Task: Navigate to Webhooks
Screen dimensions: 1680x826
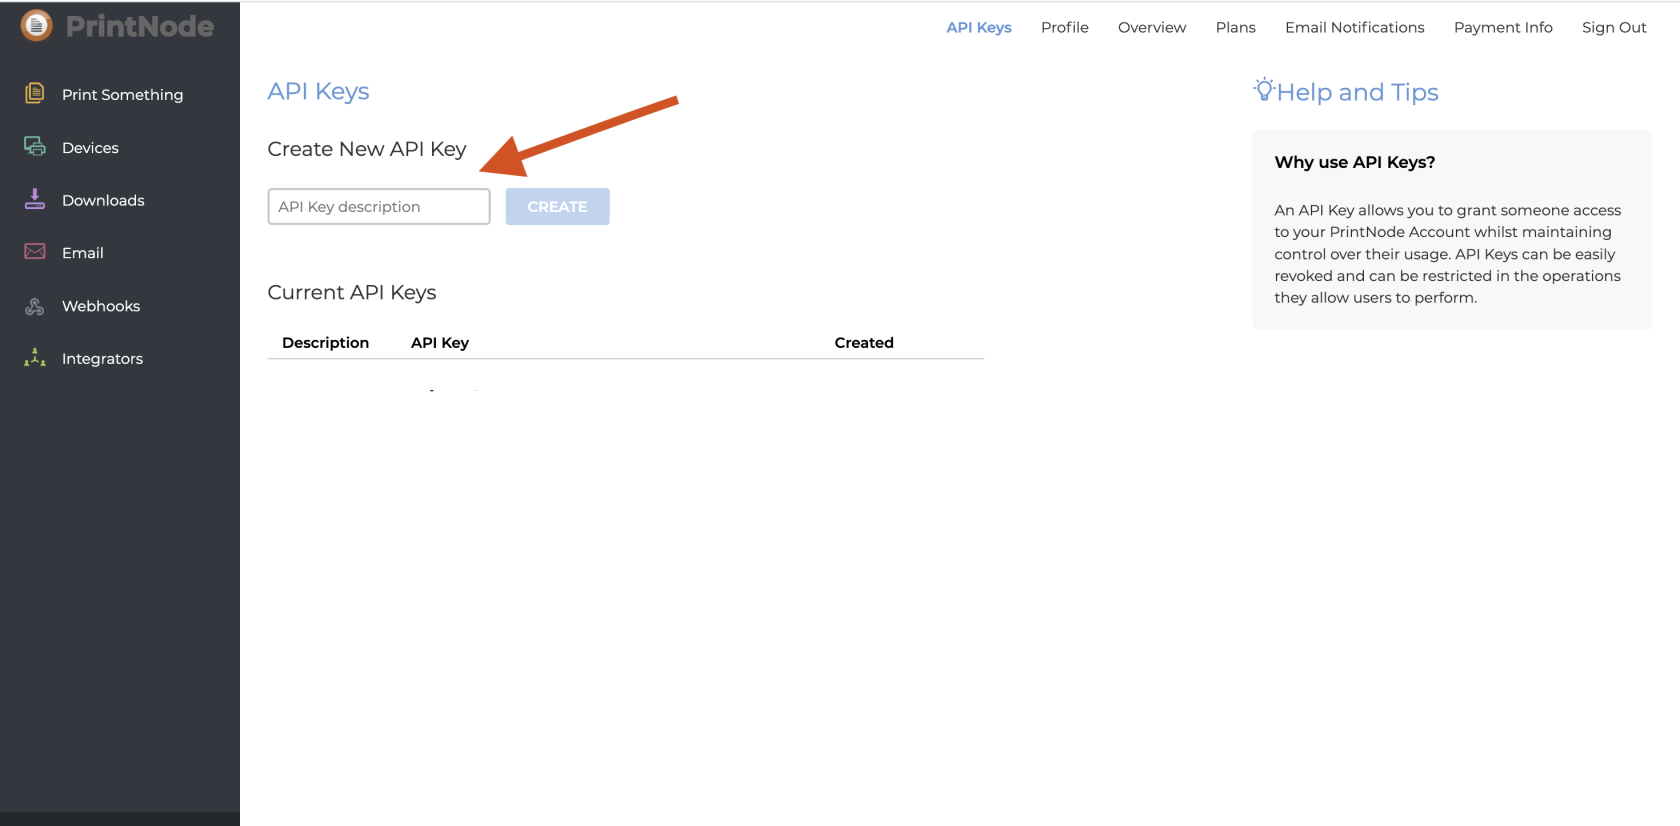Action: (101, 306)
